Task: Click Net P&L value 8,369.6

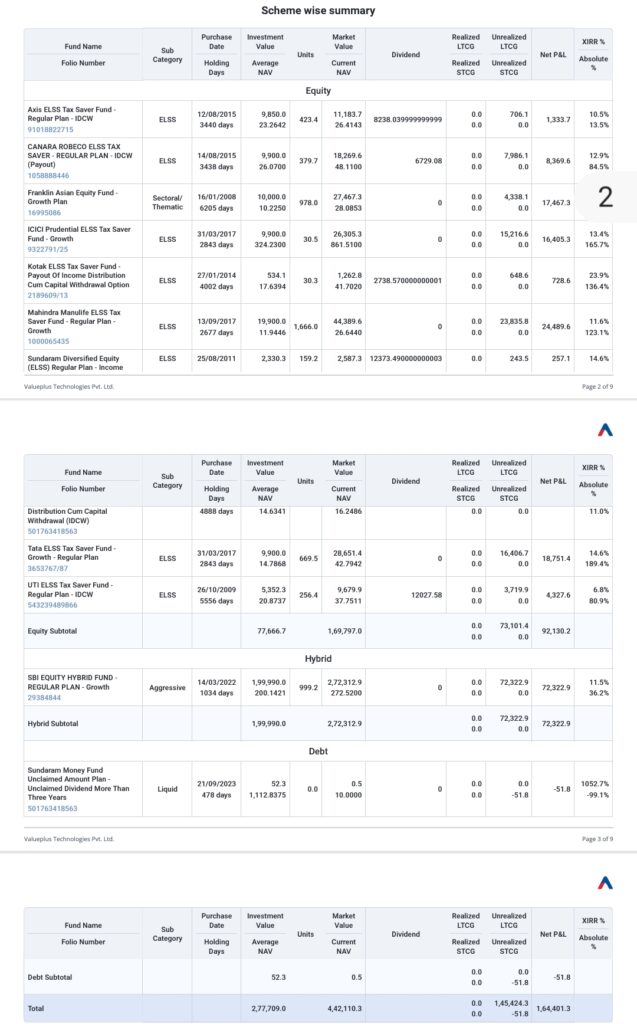Action: coord(558,161)
